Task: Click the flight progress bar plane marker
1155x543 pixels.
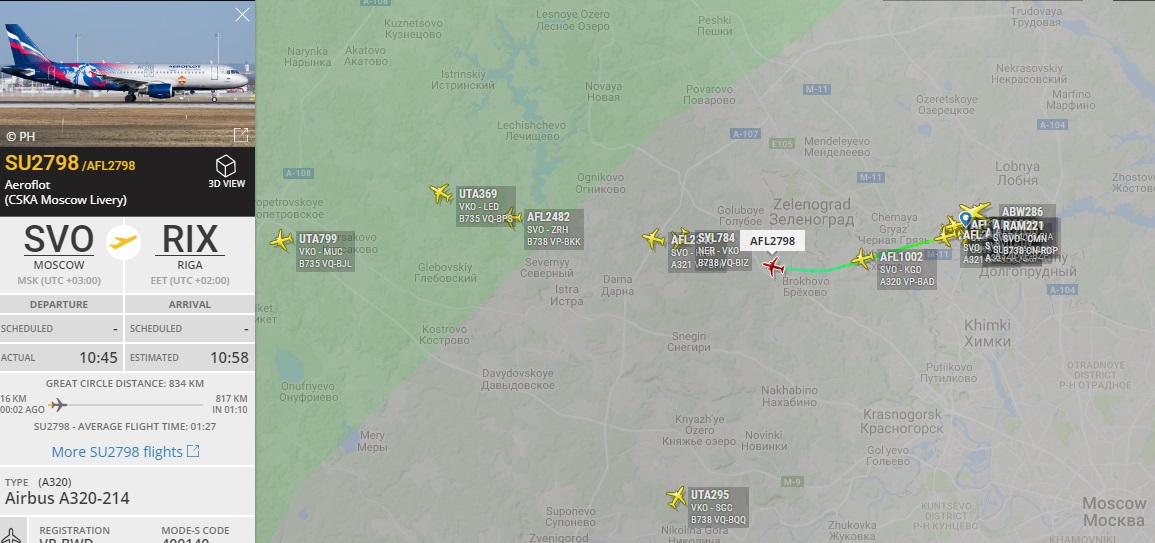Action: [57, 404]
